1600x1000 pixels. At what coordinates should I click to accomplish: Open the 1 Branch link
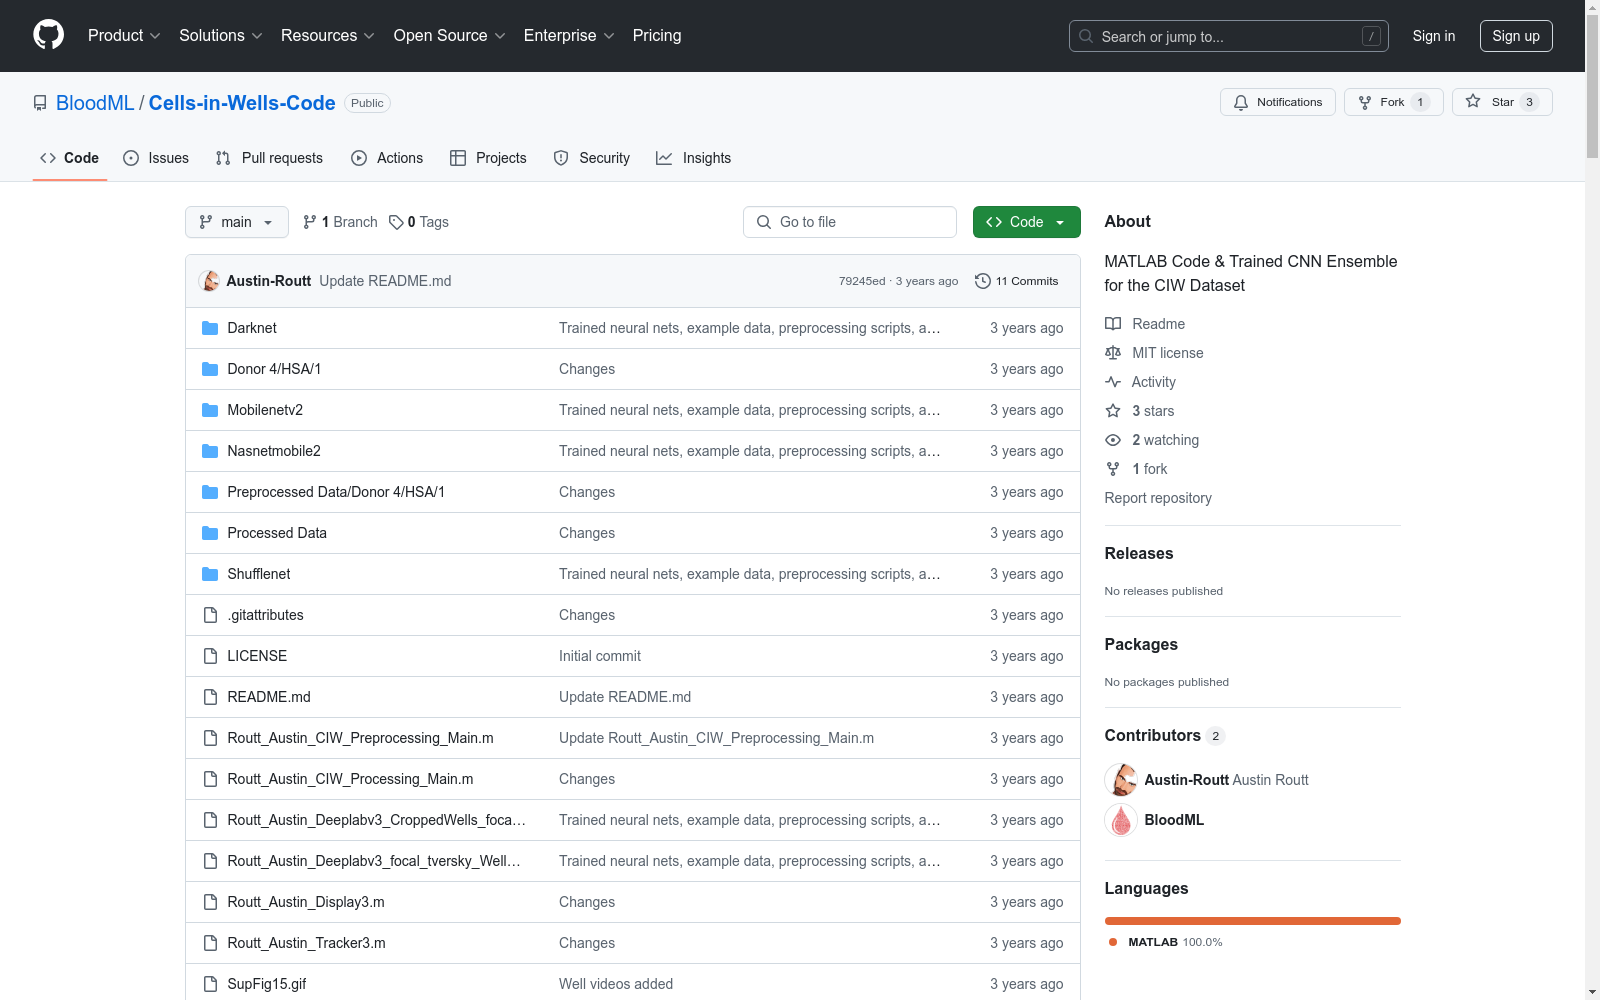[x=340, y=222]
